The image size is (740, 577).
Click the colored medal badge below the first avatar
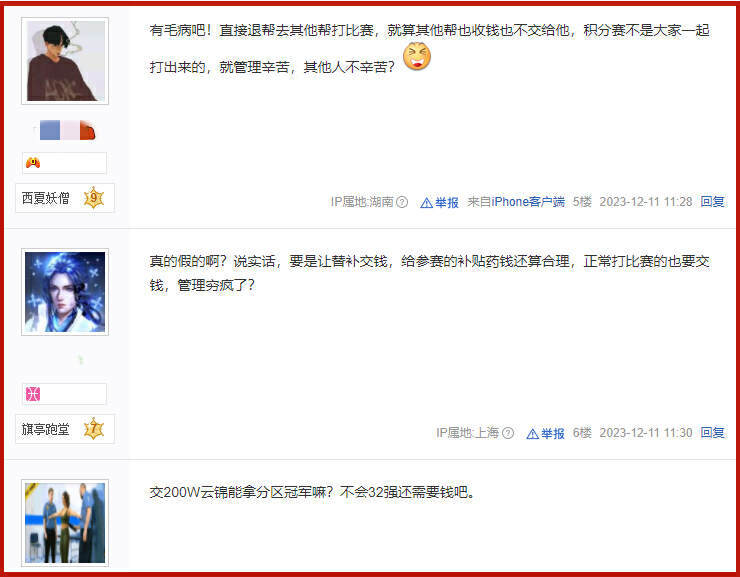pos(67,131)
